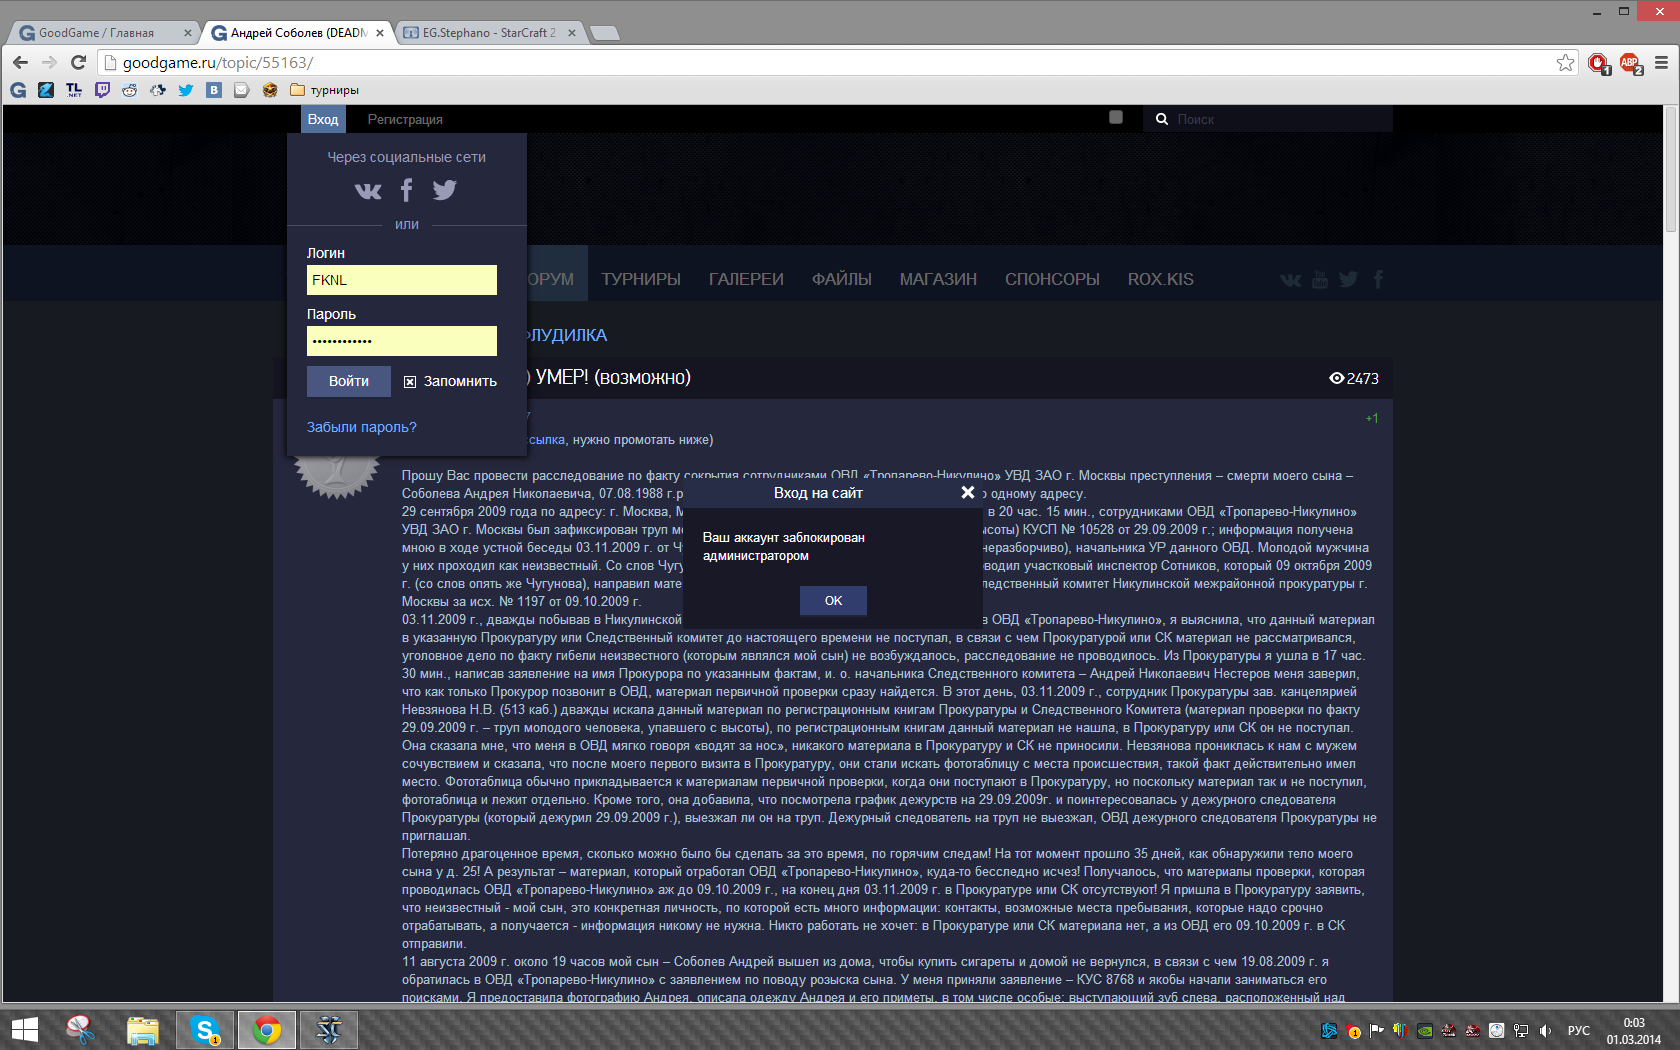This screenshot has width=1680, height=1050.
Task: Open site Twitter icon in navbar
Action: click(1349, 279)
